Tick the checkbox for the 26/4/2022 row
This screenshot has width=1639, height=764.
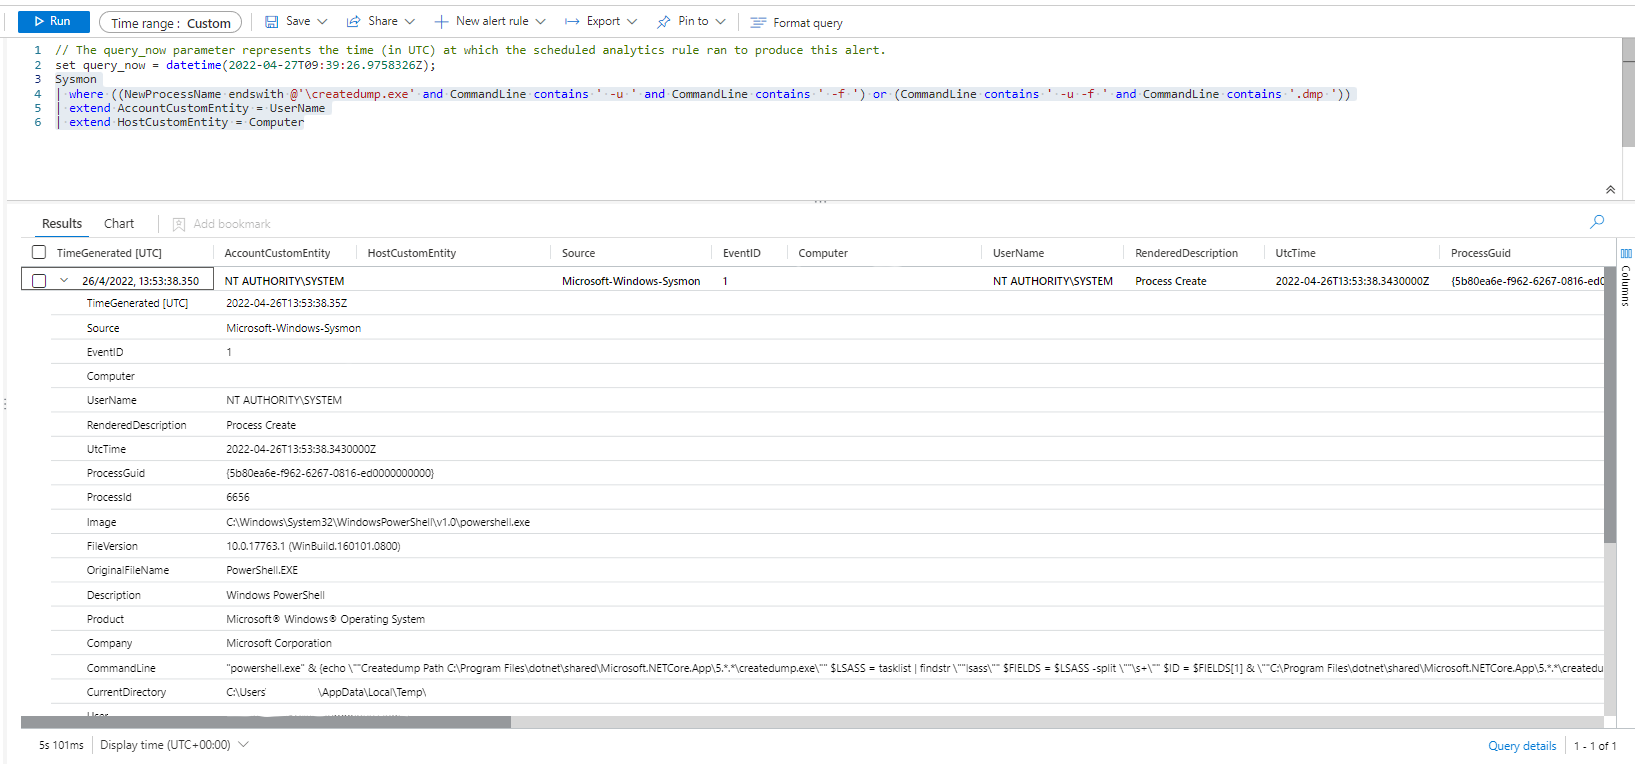tap(39, 281)
